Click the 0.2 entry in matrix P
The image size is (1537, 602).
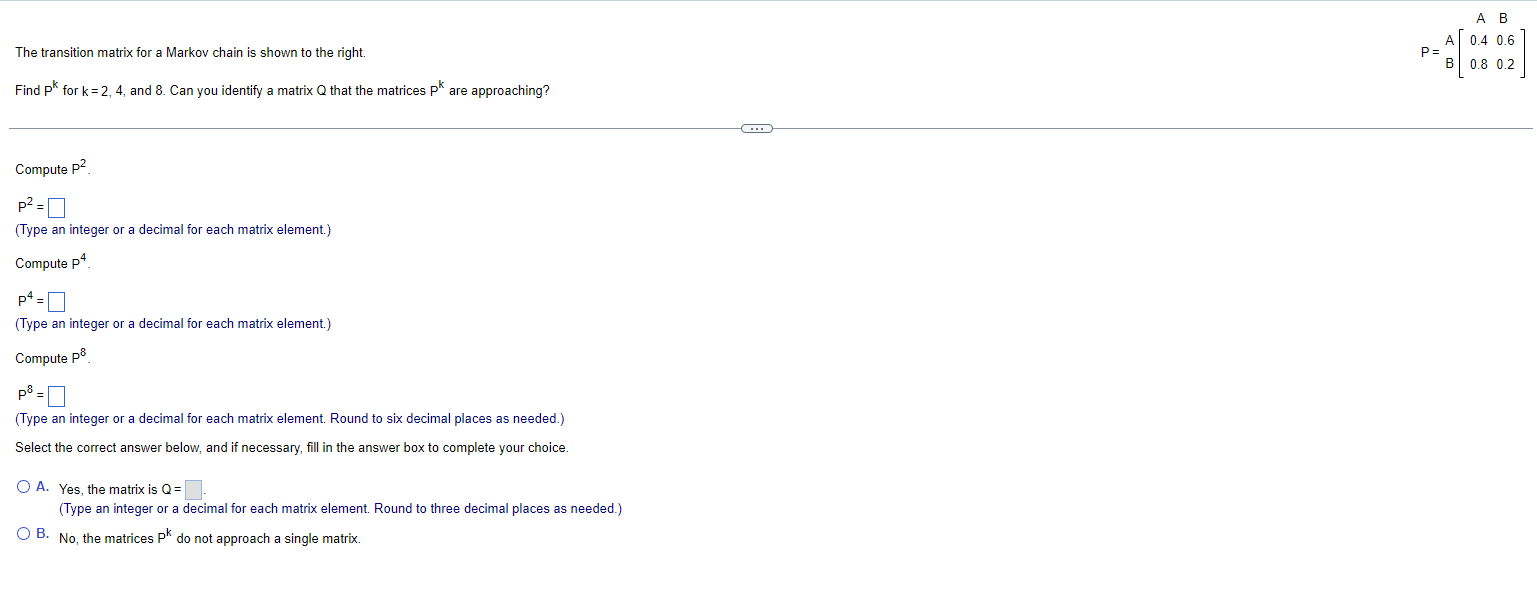click(1506, 64)
